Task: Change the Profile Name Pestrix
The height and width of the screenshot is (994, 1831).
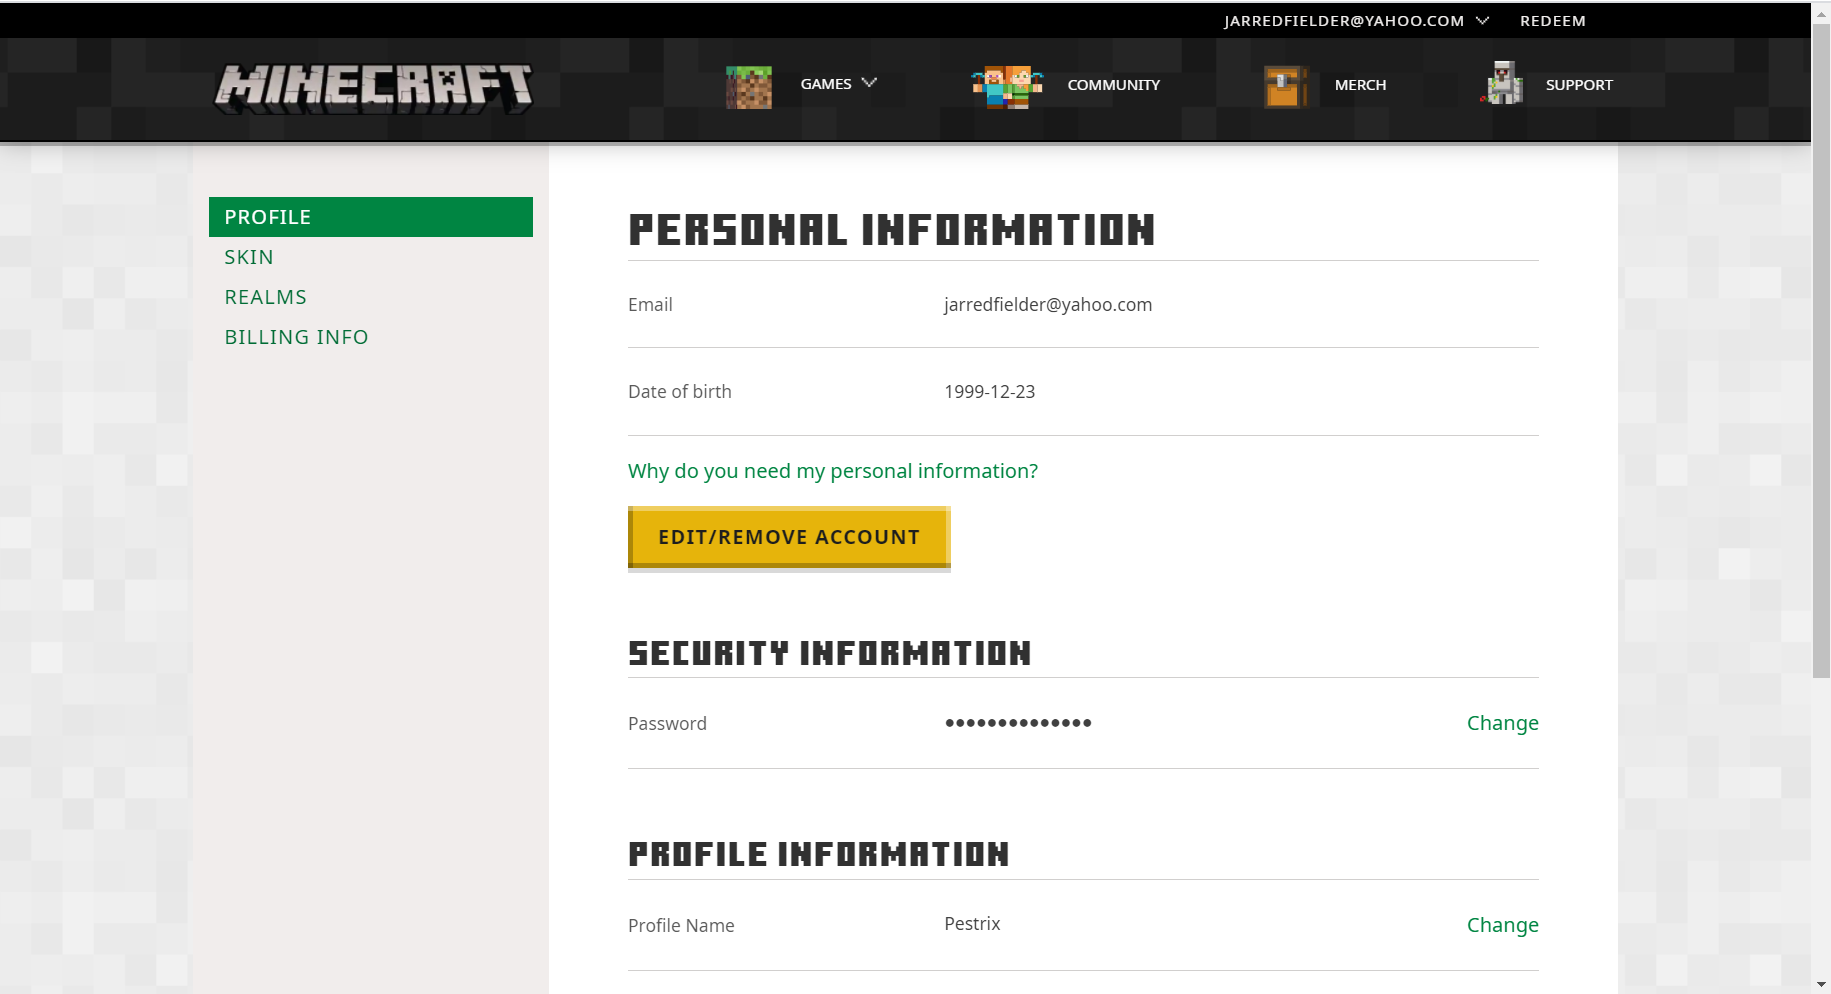Action: (x=1502, y=925)
